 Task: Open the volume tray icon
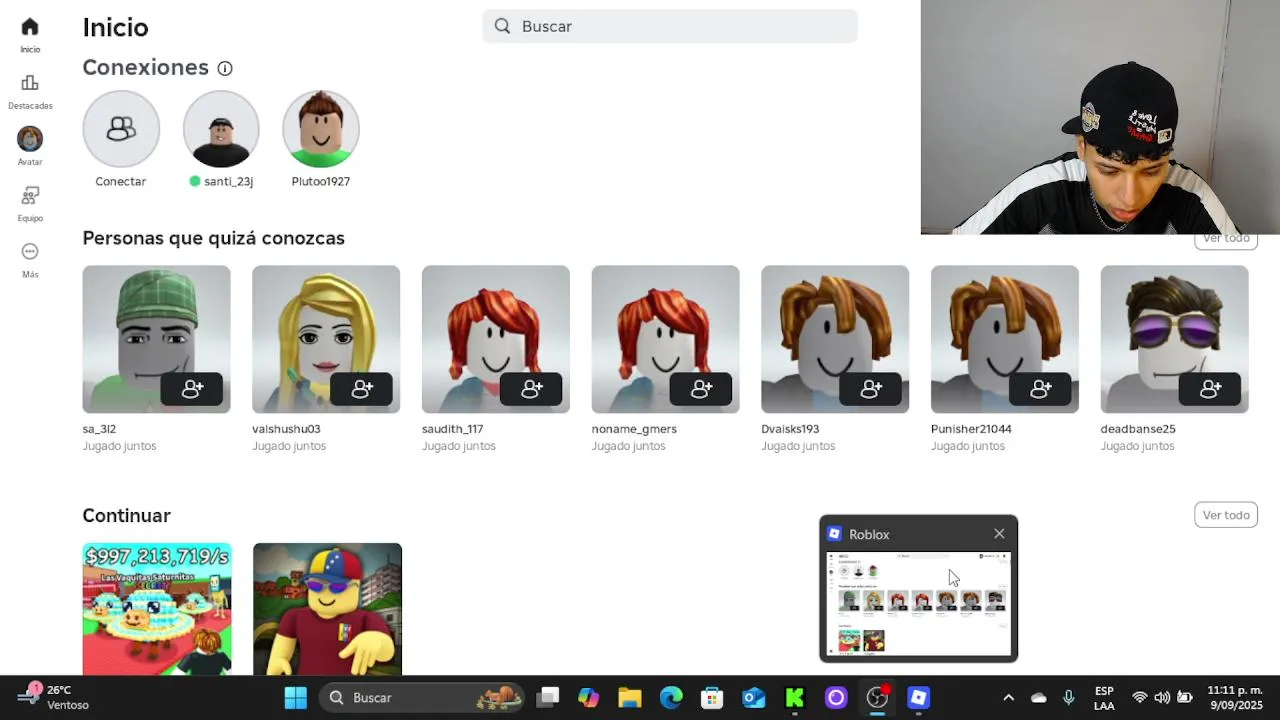(x=1162, y=698)
